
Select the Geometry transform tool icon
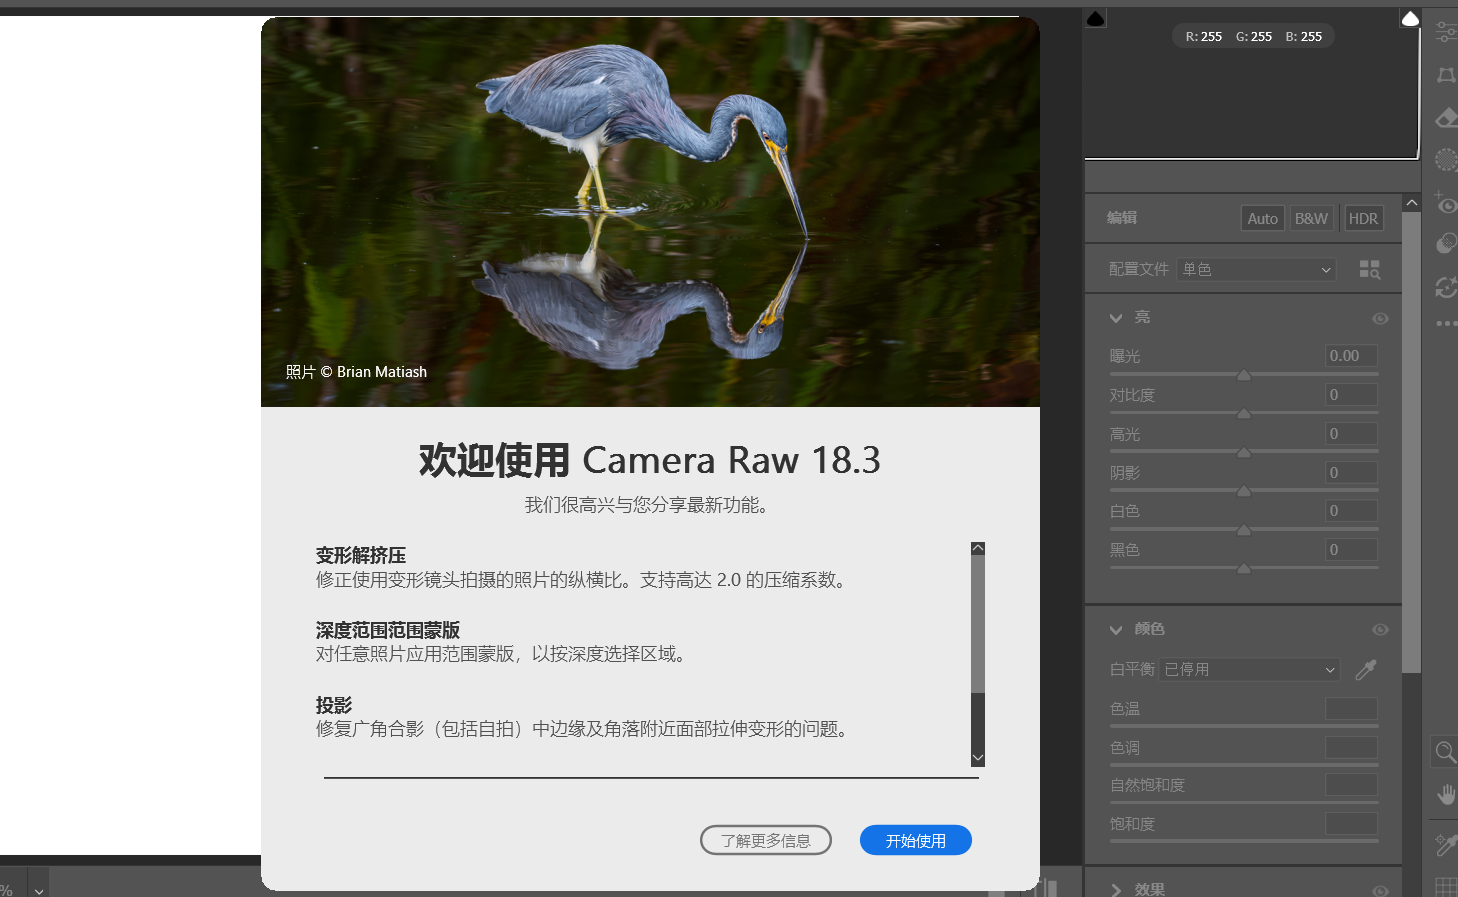point(1446,75)
